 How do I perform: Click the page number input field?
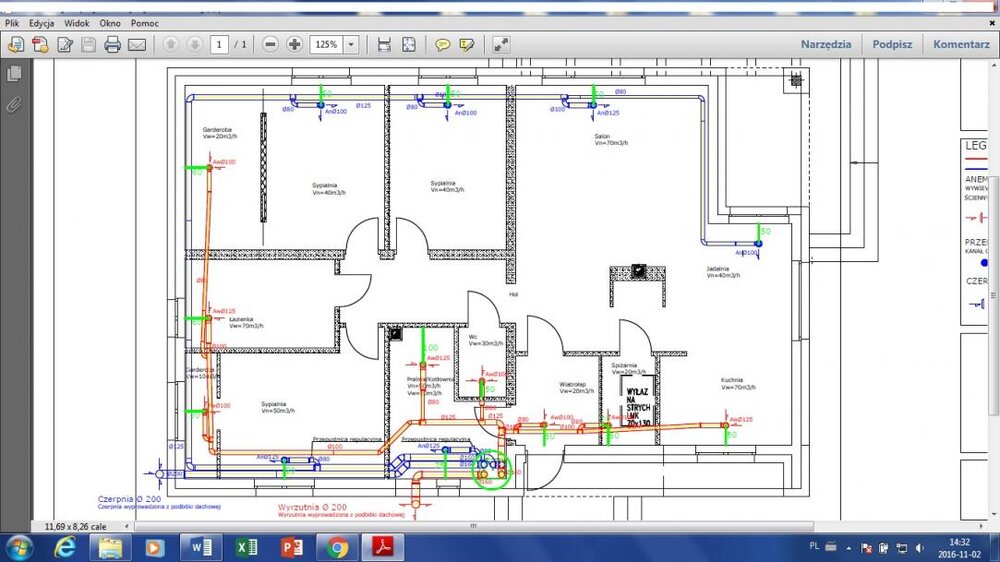(218, 45)
